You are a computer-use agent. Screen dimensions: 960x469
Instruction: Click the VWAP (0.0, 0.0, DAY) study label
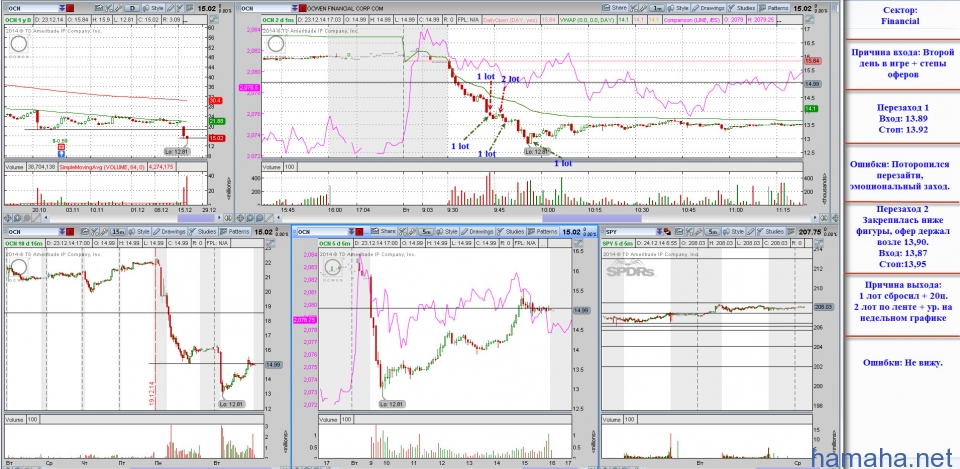pyautogui.click(x=587, y=20)
